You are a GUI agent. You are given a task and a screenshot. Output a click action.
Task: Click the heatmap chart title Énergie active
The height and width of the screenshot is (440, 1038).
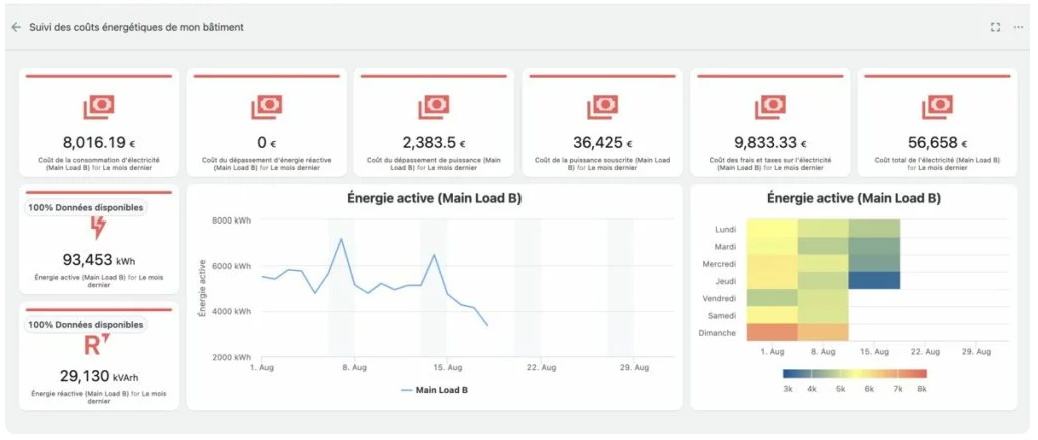click(853, 198)
